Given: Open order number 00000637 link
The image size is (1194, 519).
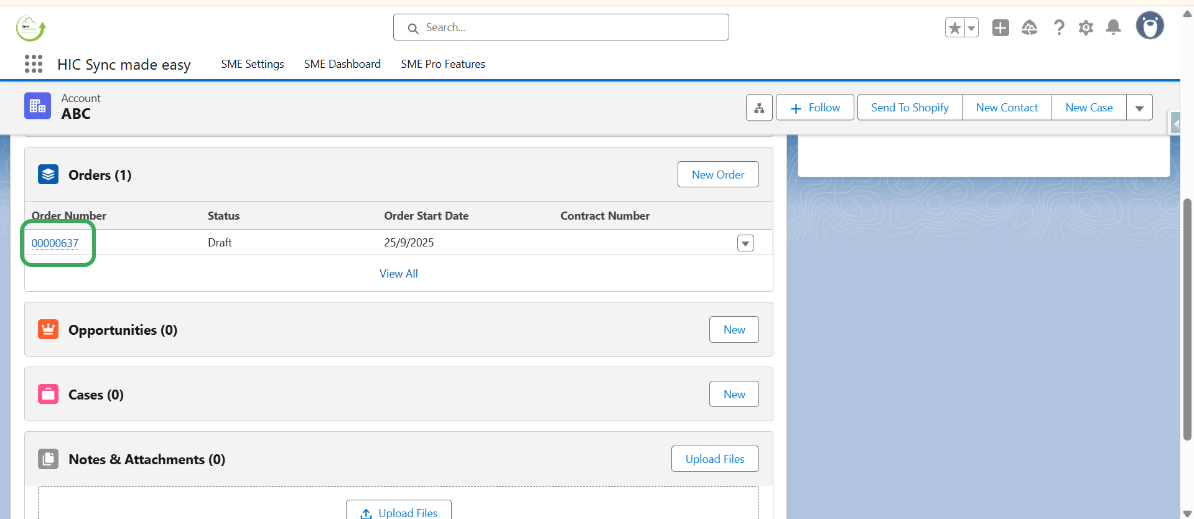Looking at the screenshot, I should coord(55,243).
